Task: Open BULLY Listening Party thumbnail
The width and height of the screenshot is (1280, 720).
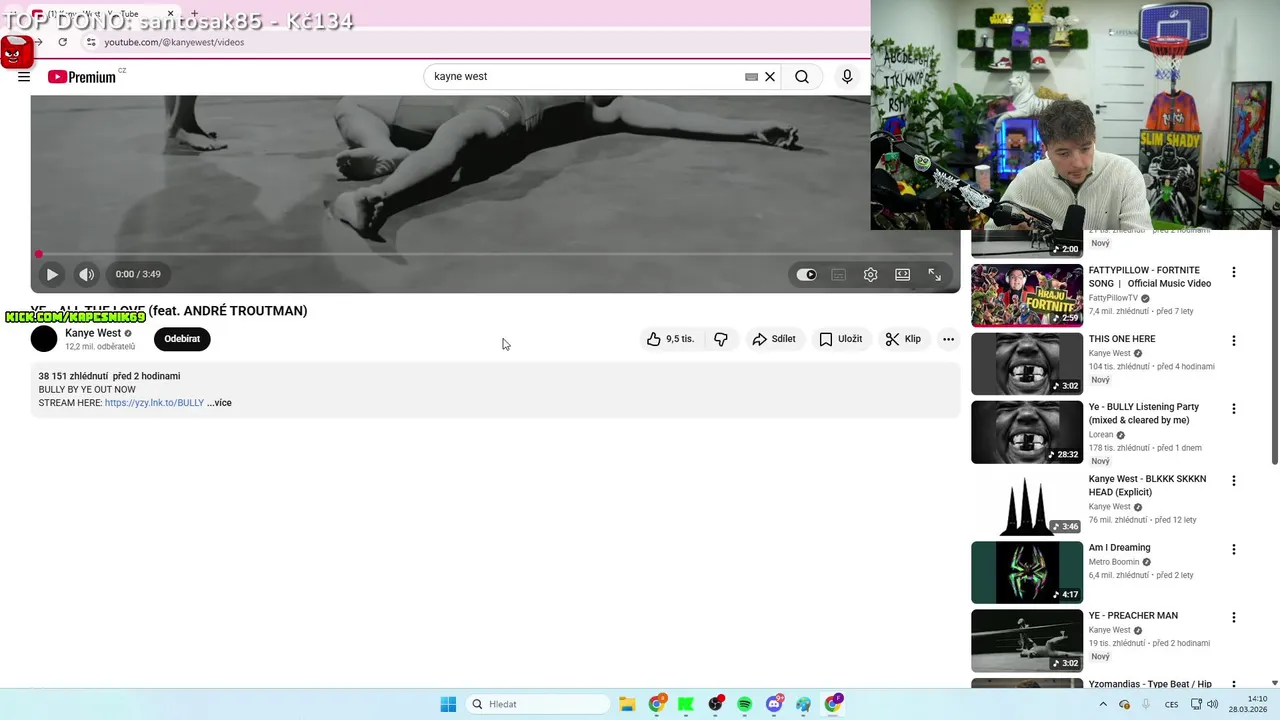Action: click(1027, 432)
